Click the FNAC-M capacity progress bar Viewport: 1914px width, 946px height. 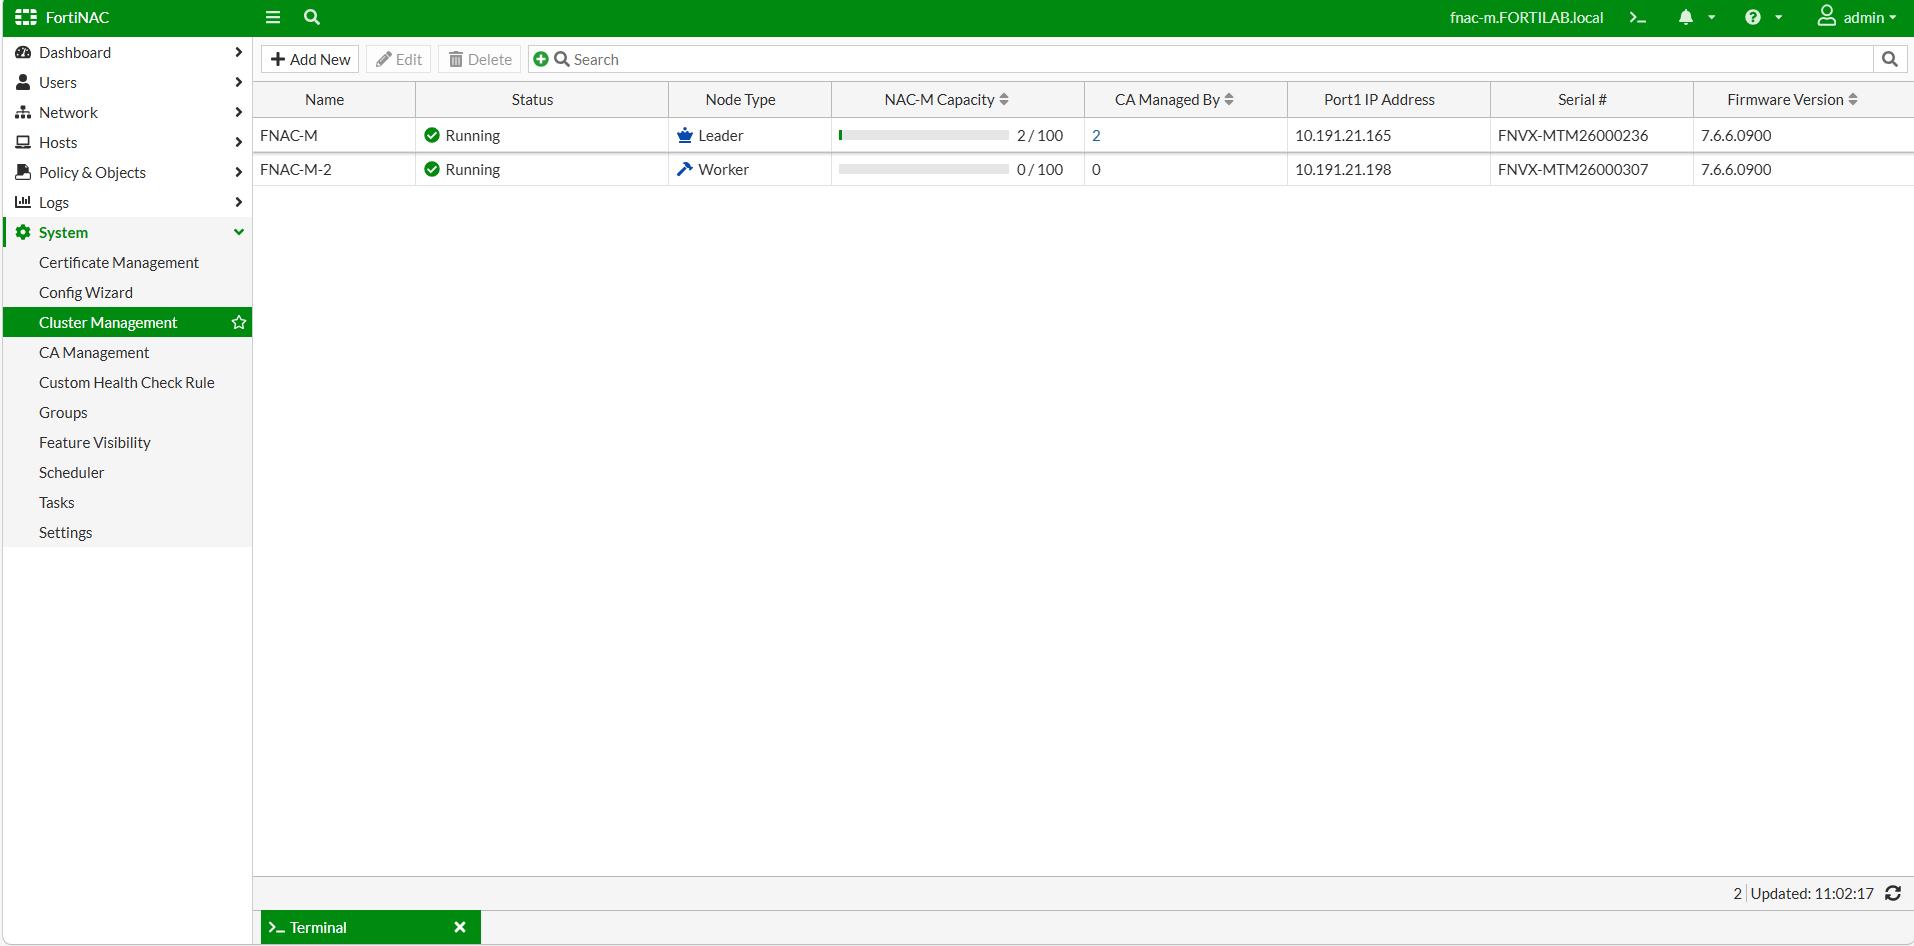pyautogui.click(x=924, y=135)
